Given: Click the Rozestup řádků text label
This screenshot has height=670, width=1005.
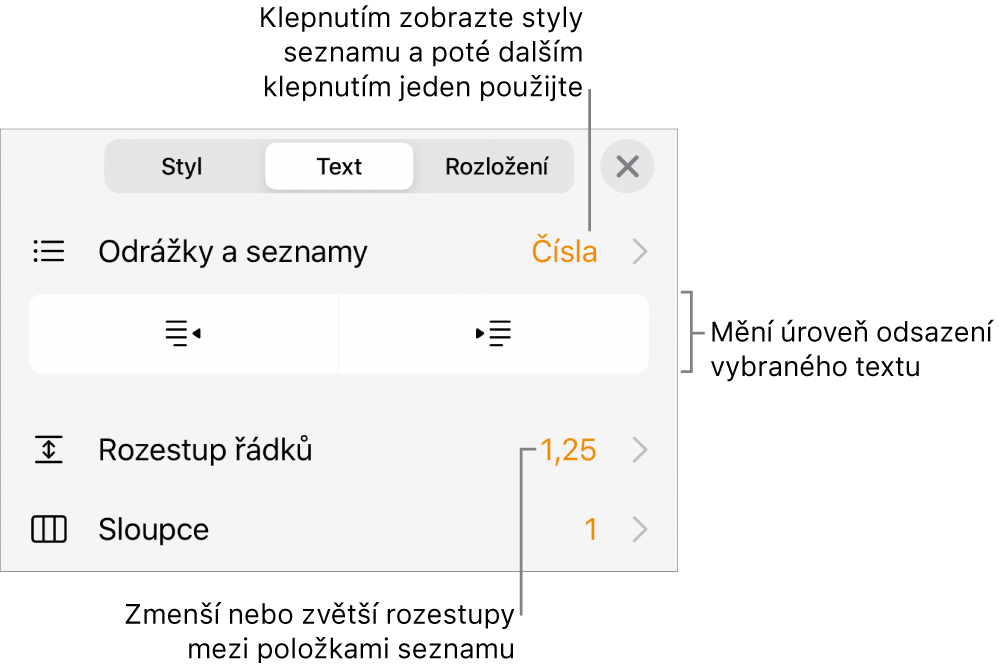Looking at the screenshot, I should tap(204, 451).
